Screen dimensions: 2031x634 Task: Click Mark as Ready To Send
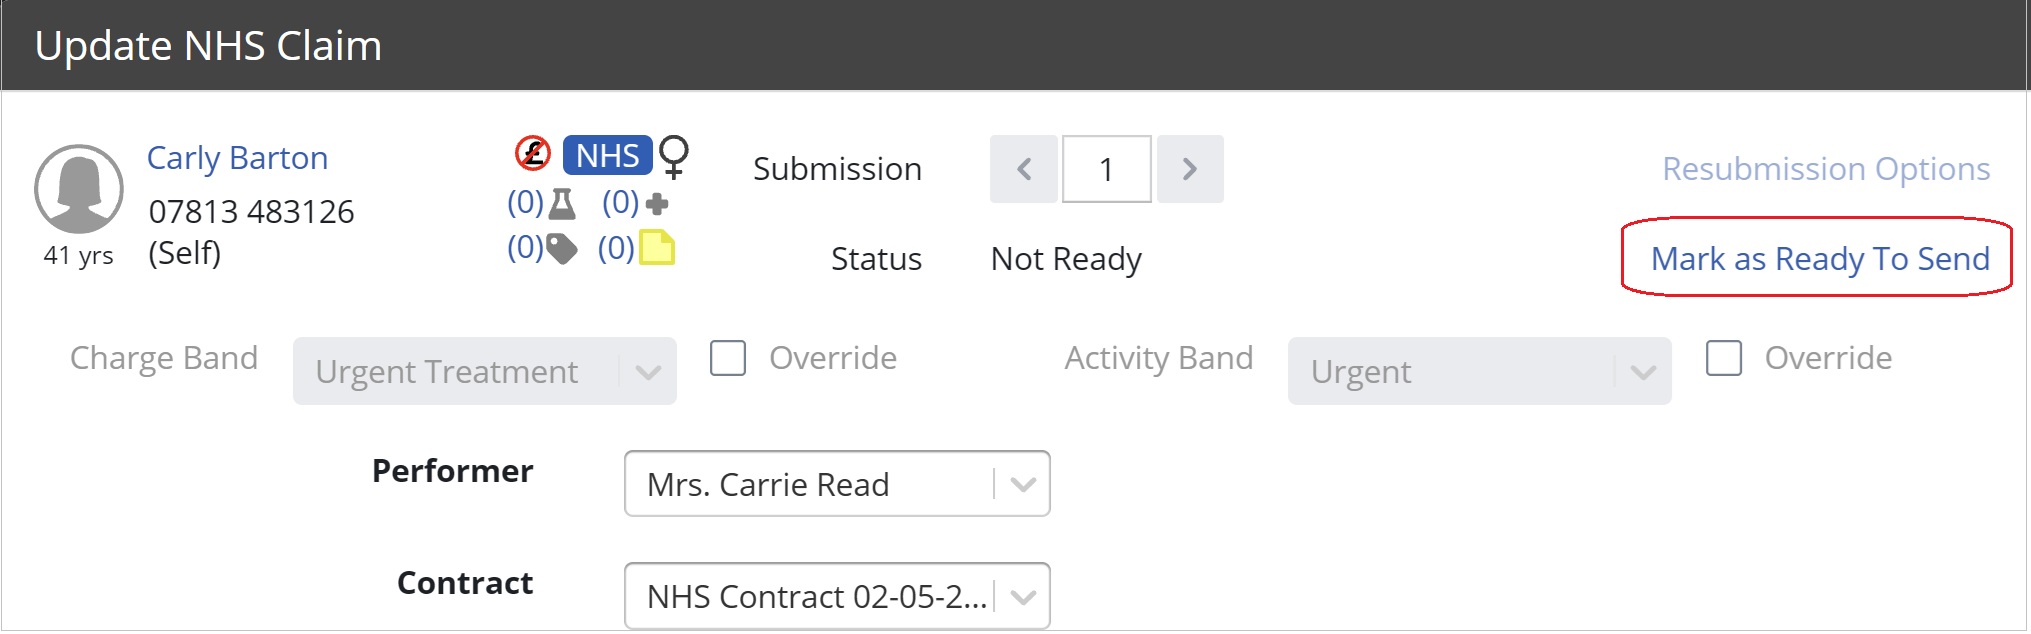(x=1819, y=258)
